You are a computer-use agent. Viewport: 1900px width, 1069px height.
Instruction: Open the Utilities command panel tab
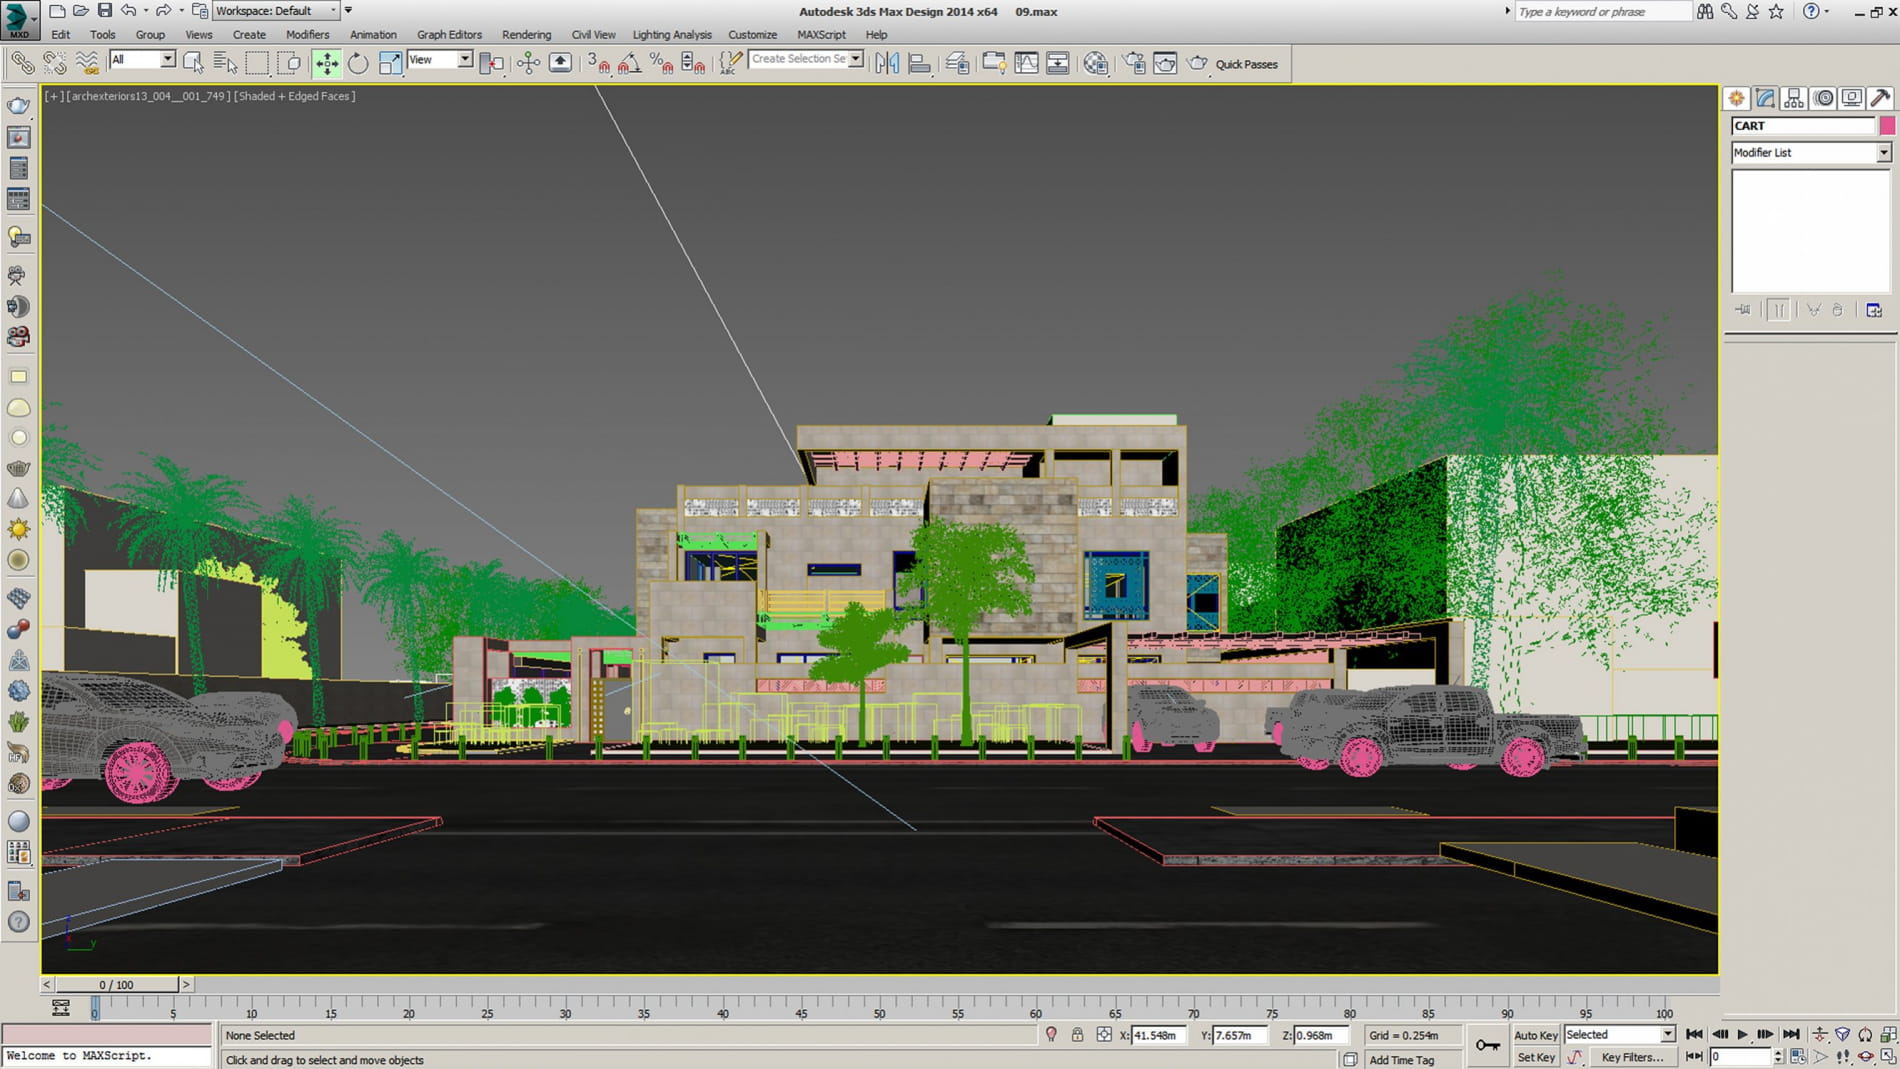(1881, 98)
